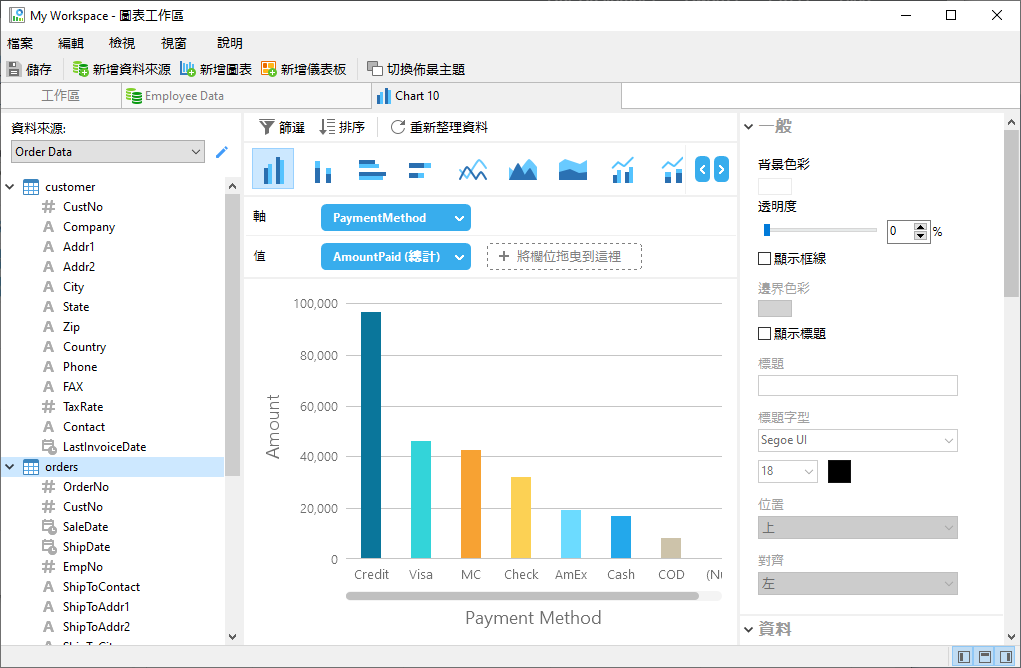Collapse the customer table tree node

11,187
